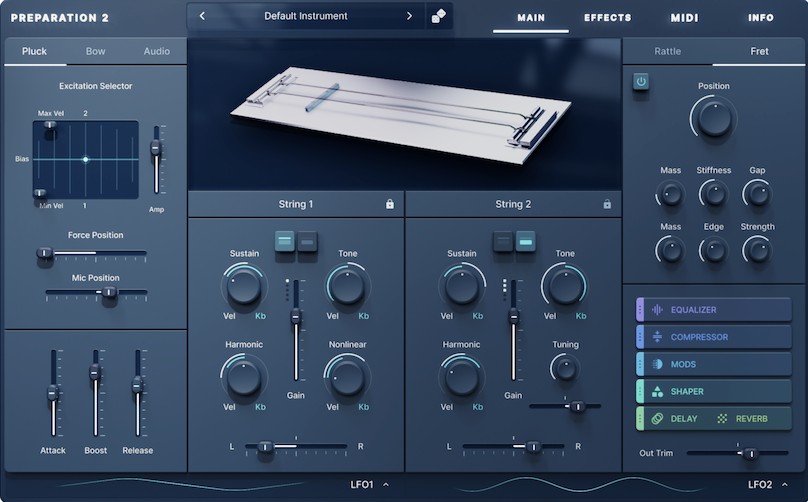The height and width of the screenshot is (502, 808).
Task: Click the String 1 pan slider handle
Action: [x=265, y=447]
